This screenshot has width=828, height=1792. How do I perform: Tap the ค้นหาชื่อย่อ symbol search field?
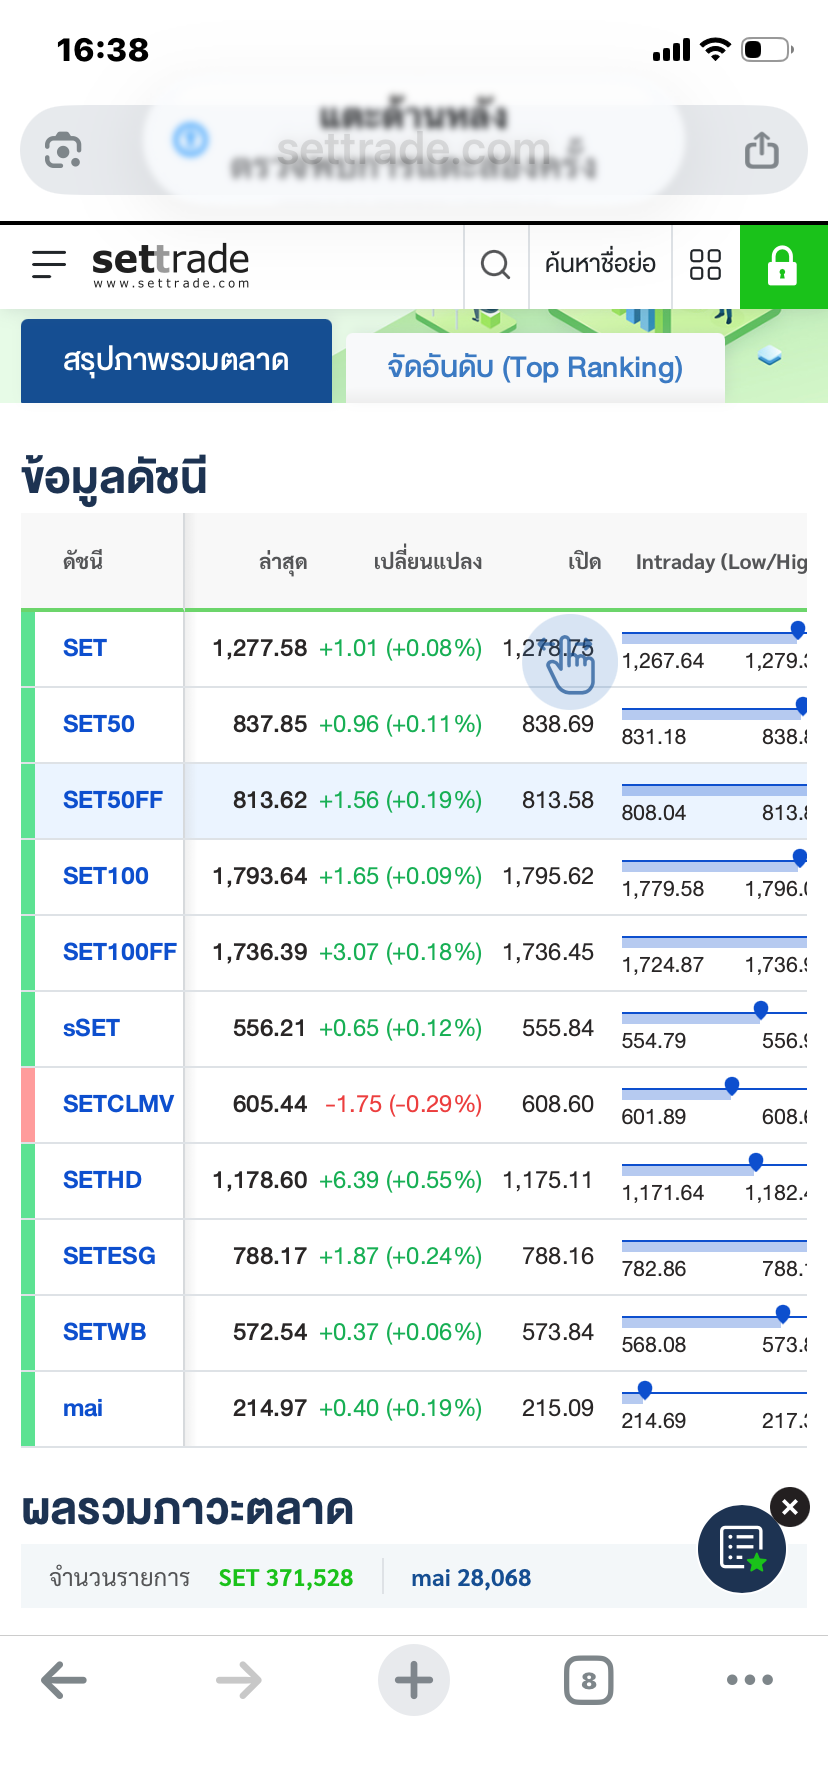[600, 265]
